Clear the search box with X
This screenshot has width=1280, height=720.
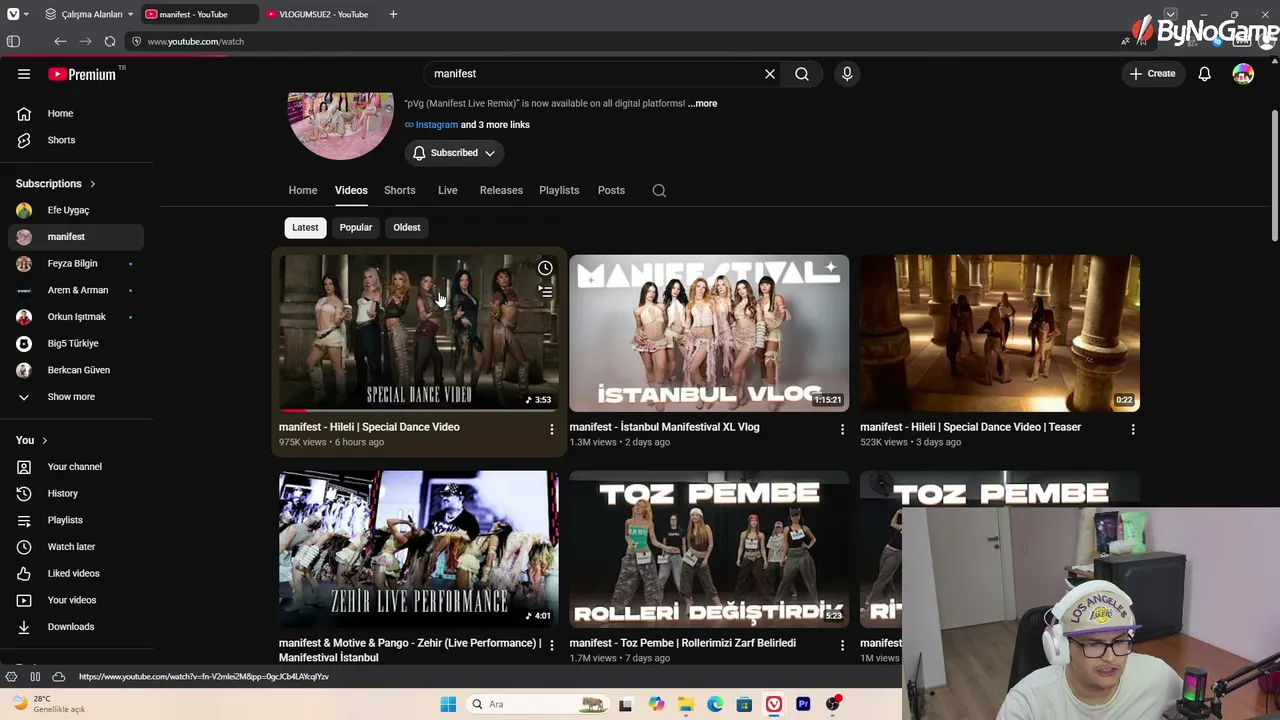[770, 74]
